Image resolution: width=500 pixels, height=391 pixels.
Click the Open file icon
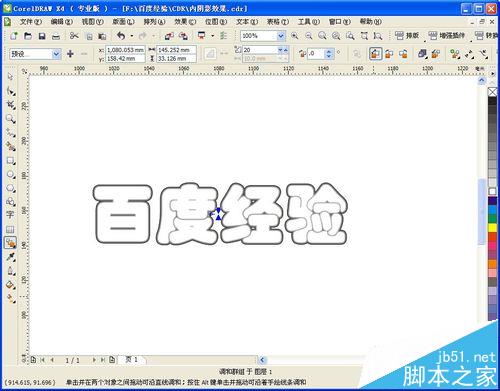point(28,36)
